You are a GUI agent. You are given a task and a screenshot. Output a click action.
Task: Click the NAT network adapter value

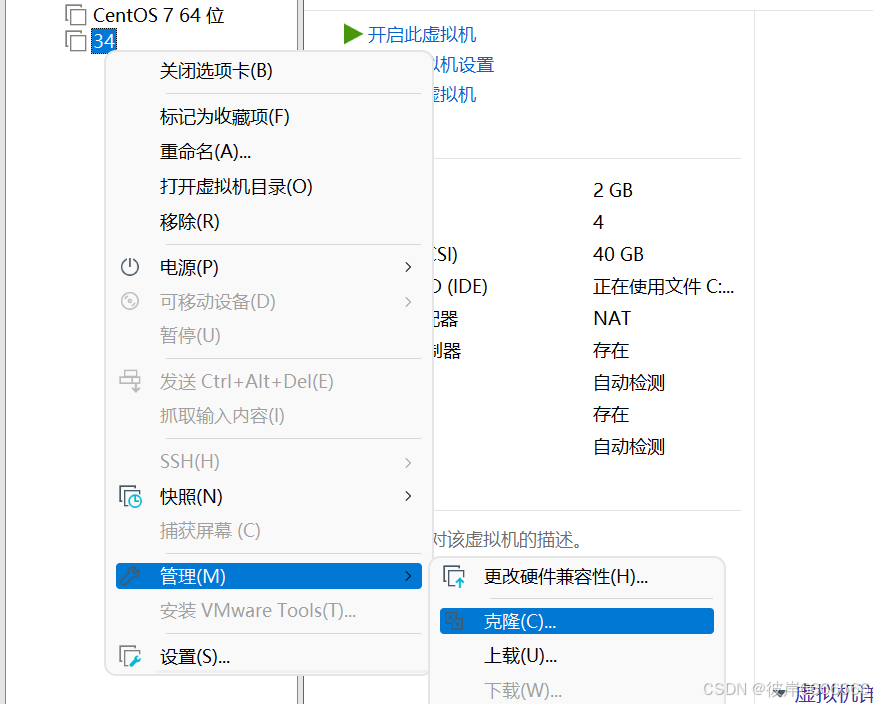pos(612,318)
